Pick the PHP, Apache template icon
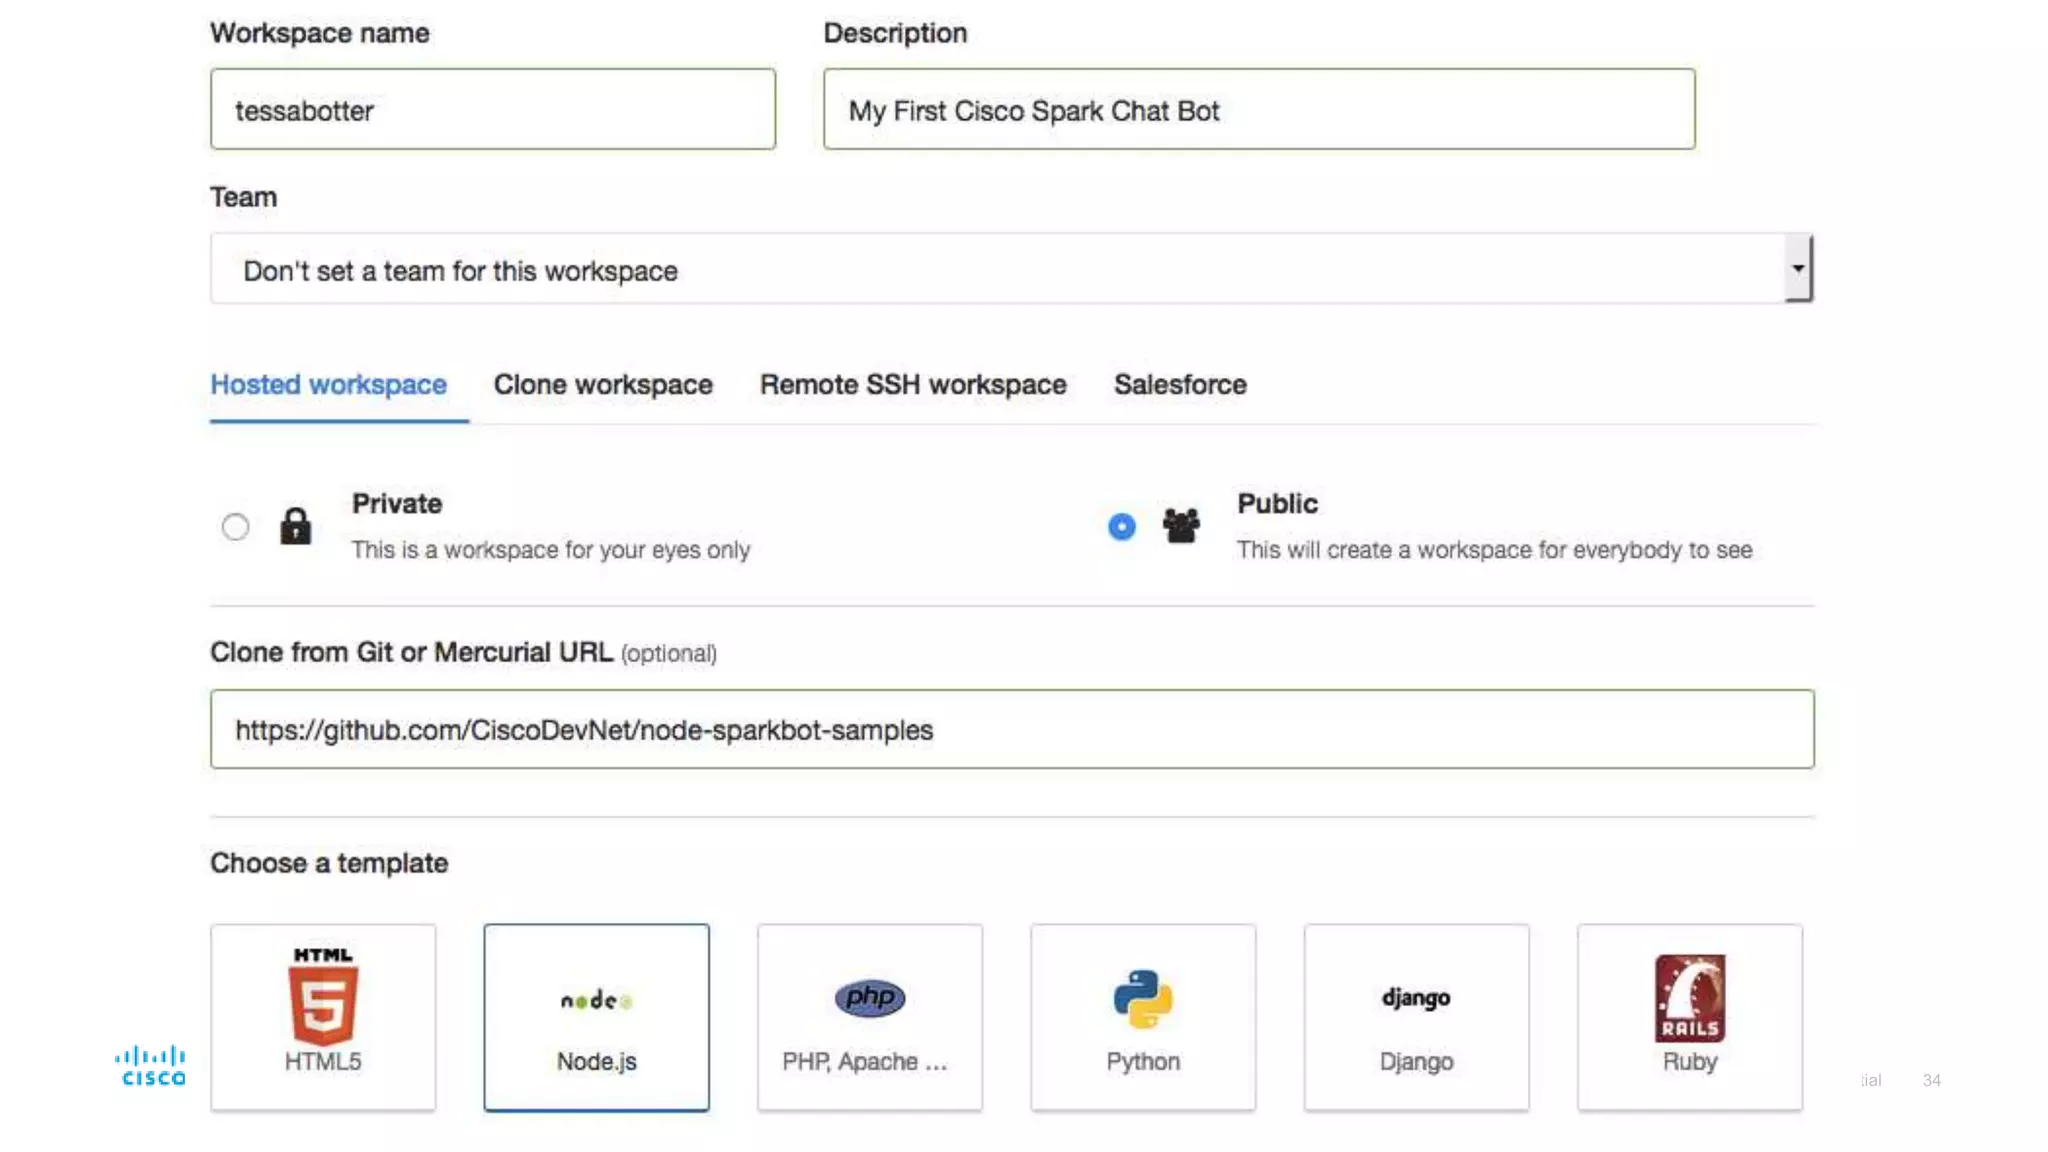 pyautogui.click(x=869, y=998)
